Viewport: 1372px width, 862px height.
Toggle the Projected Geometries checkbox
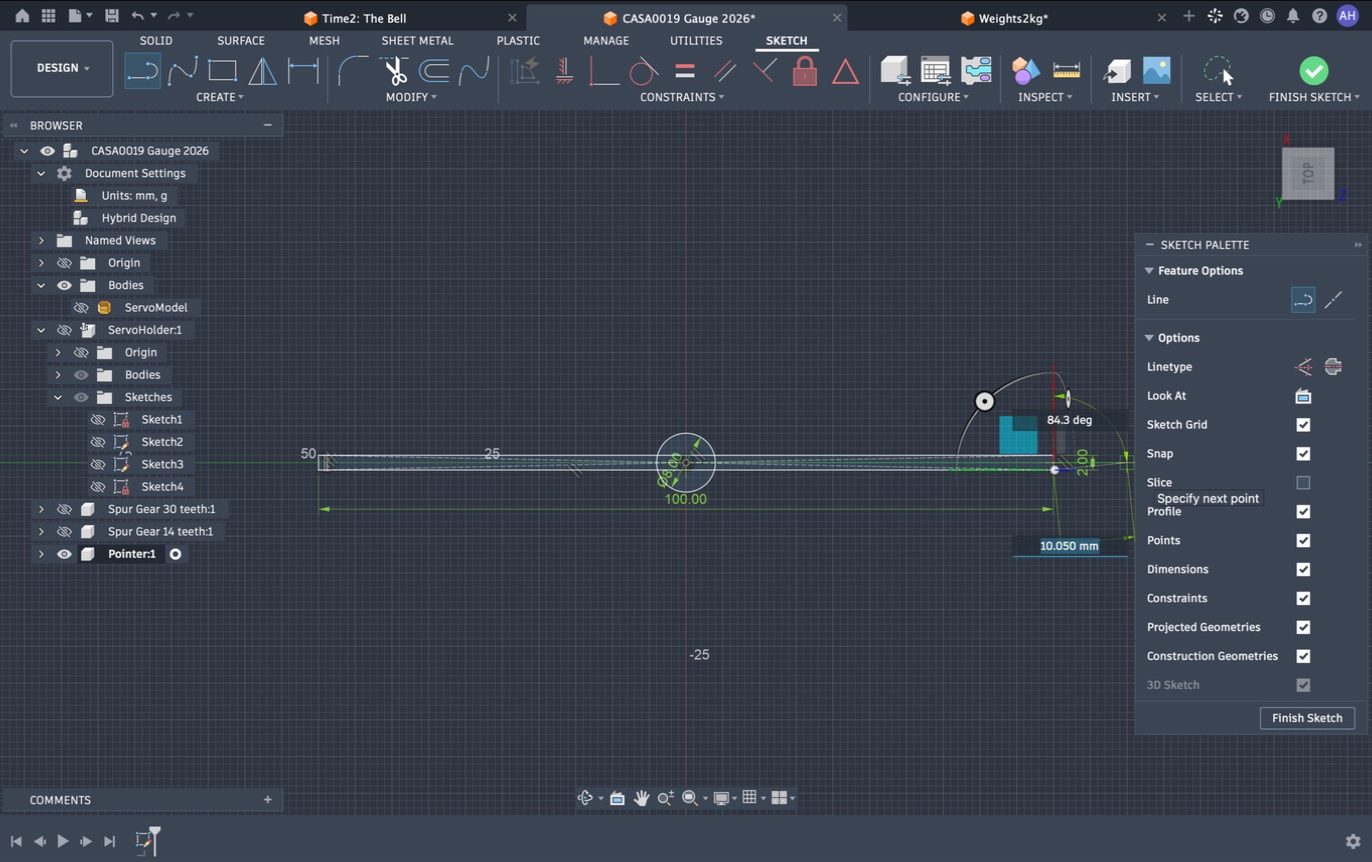pos(1303,627)
